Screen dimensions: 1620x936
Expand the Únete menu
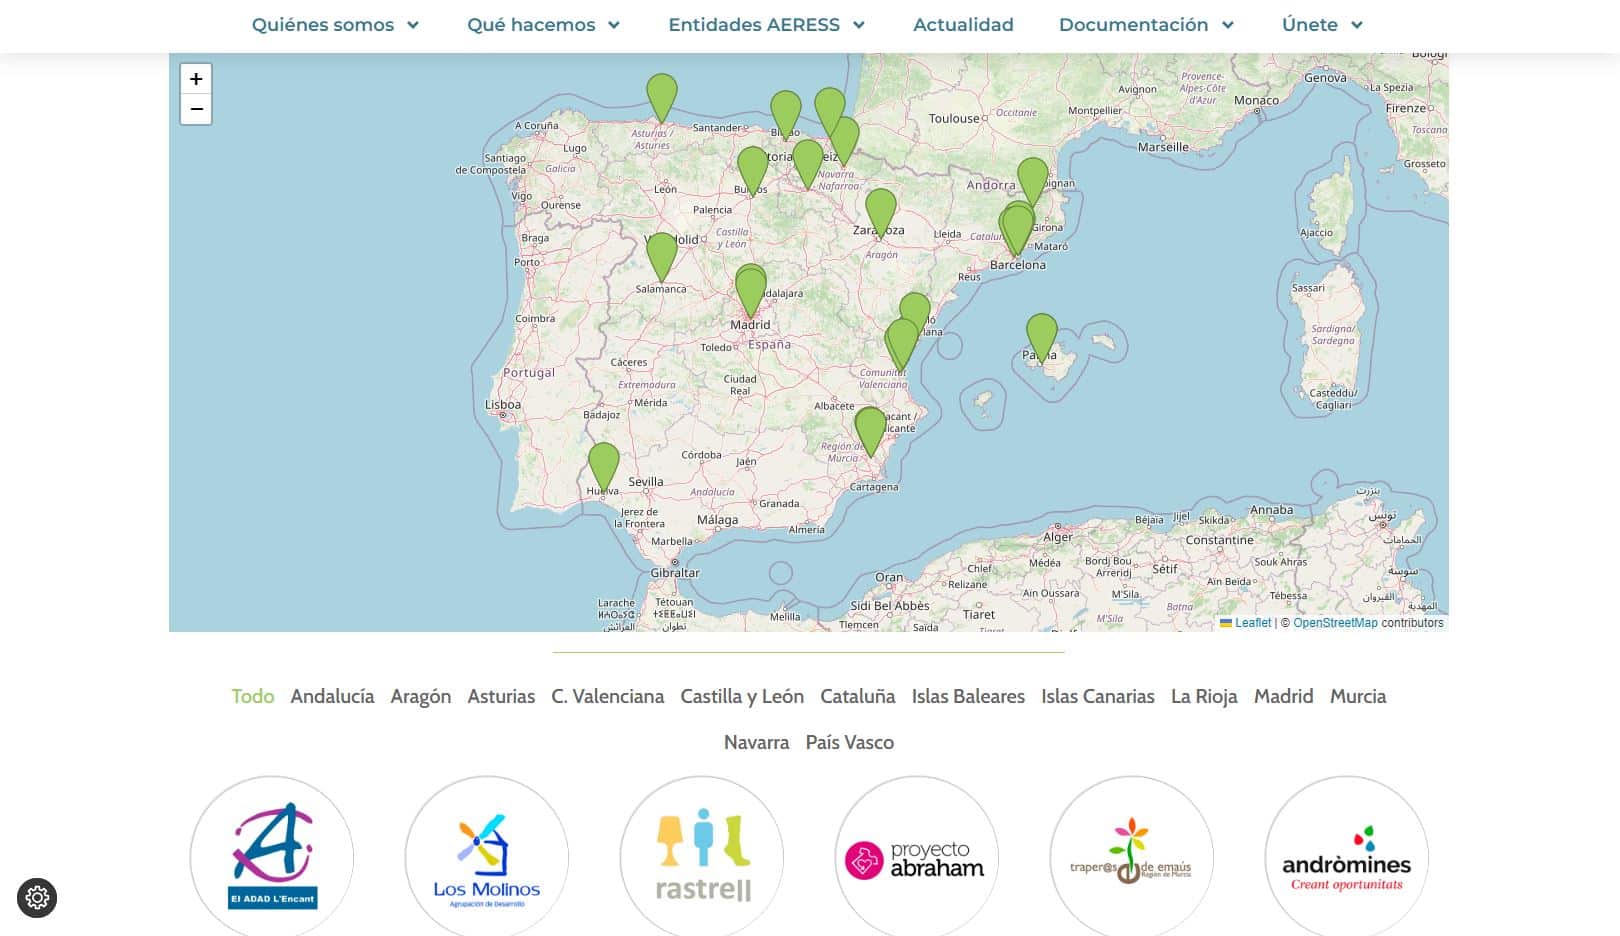click(1323, 25)
